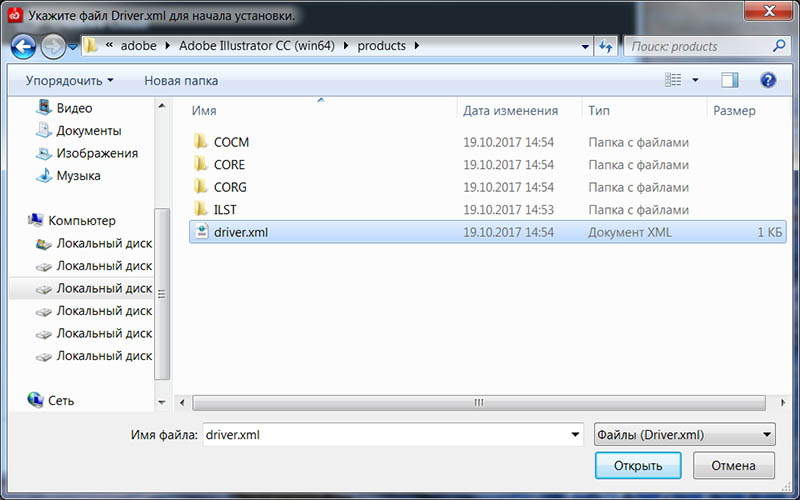800x500 pixels.
Task: Sort by 'Имя' column header
Action: click(204, 111)
